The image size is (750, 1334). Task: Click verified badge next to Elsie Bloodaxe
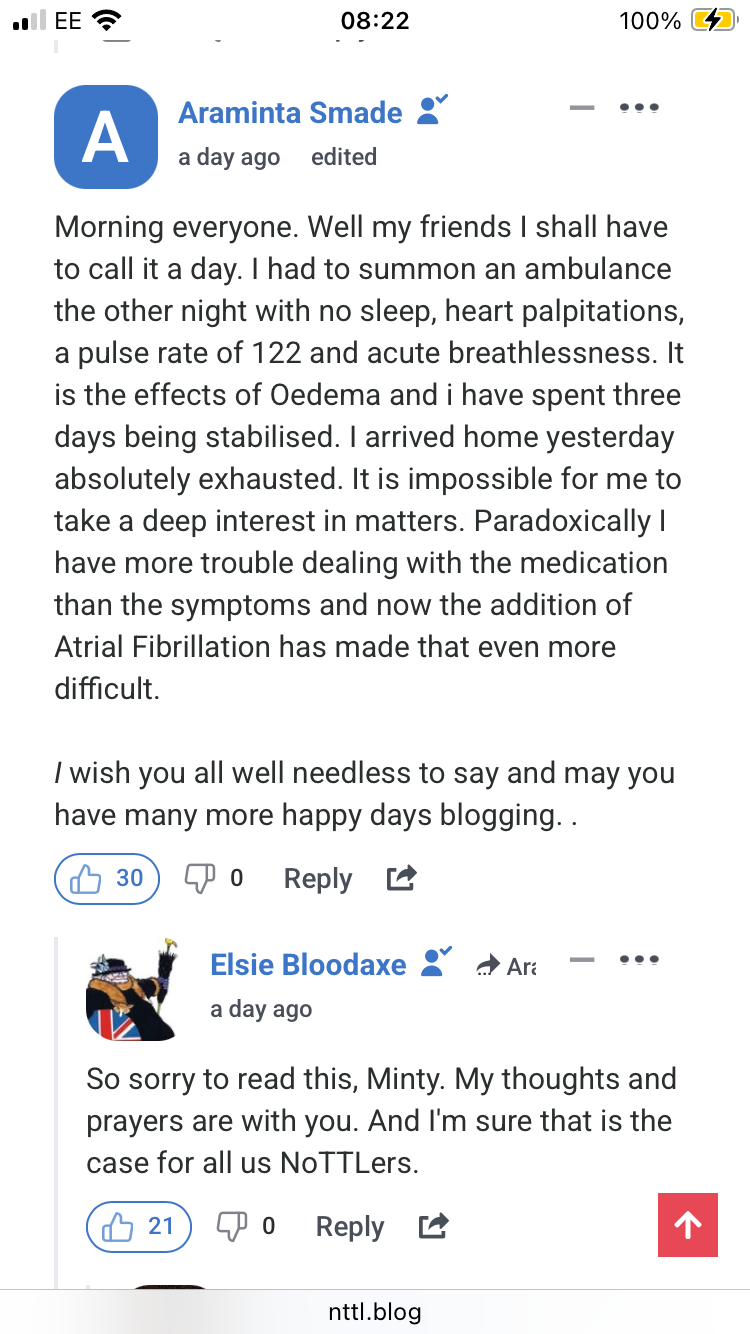pyautogui.click(x=436, y=961)
